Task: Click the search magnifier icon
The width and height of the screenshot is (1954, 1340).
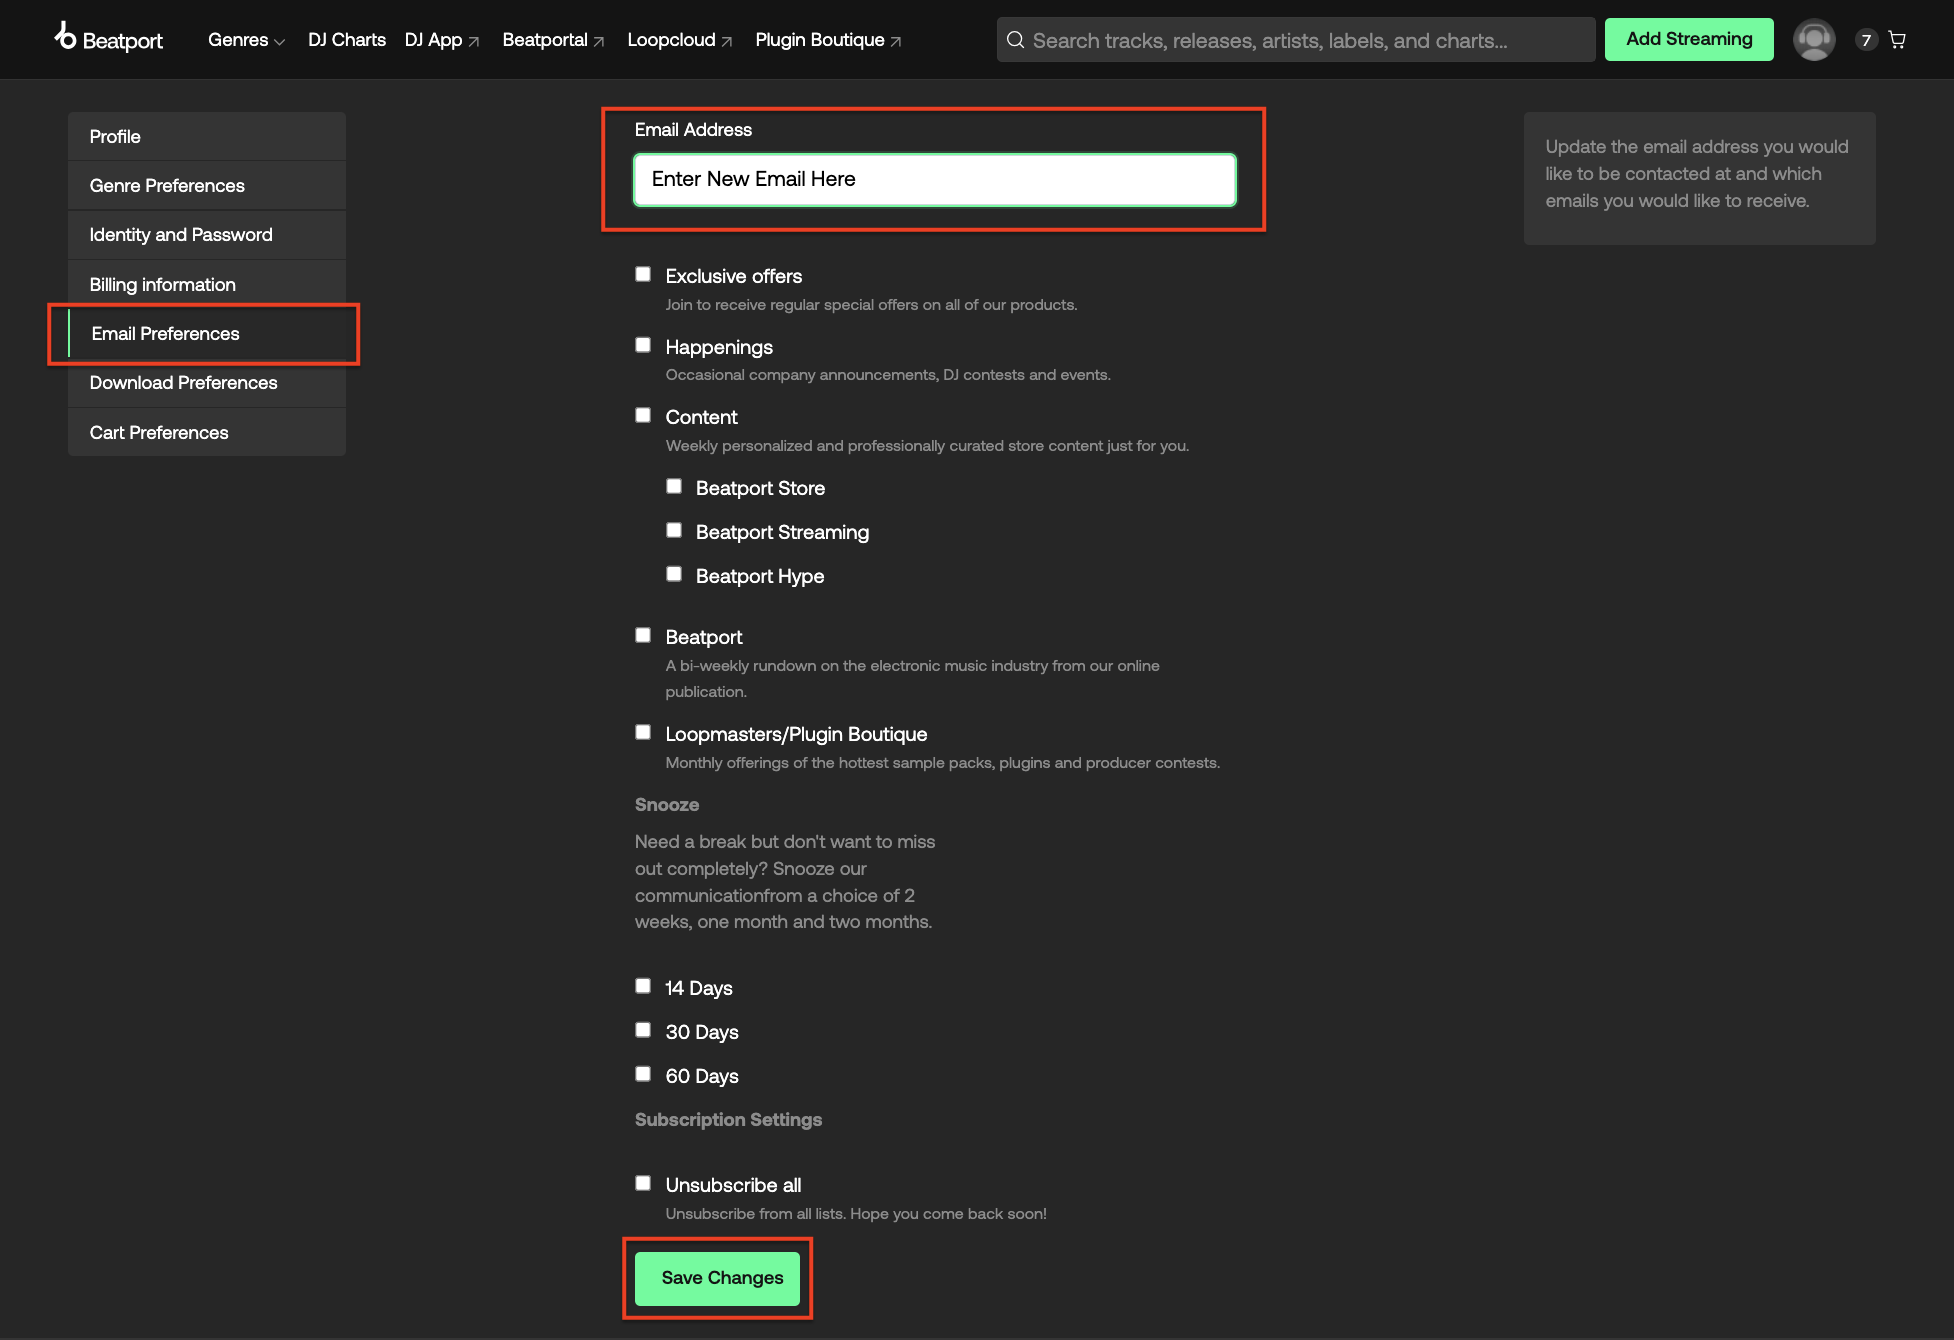Action: tap(1015, 40)
